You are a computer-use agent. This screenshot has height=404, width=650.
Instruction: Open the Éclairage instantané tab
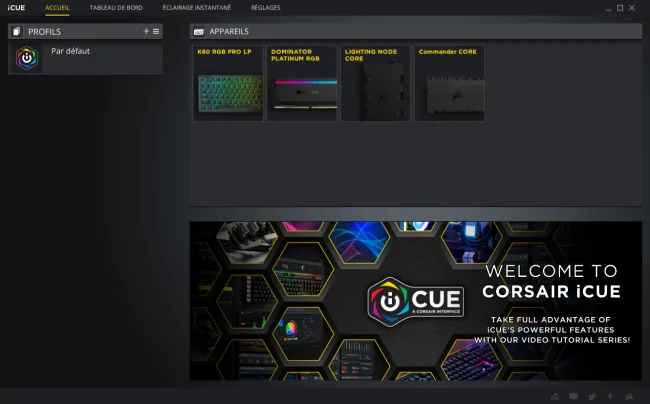(x=196, y=7)
